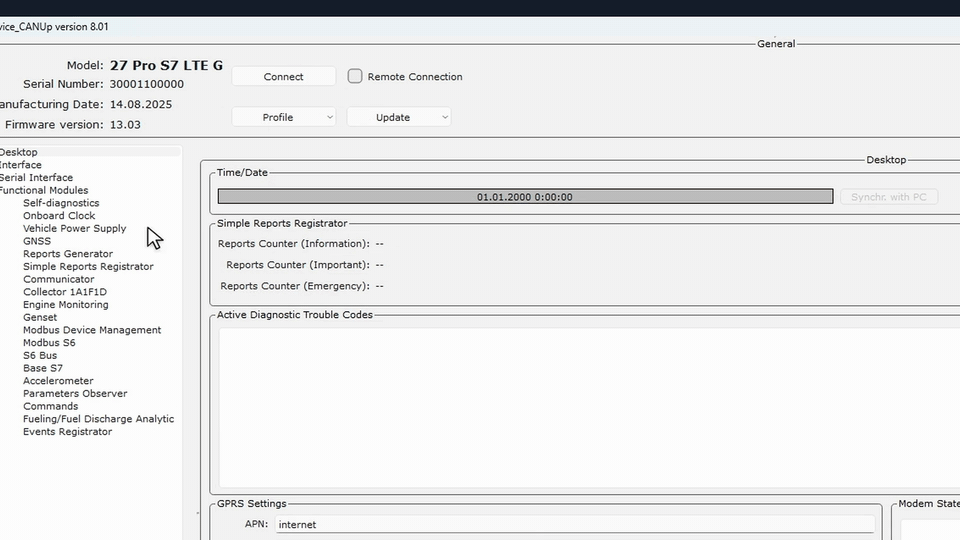960x540 pixels.
Task: Click the Active Diagnostic Trouble Codes list
Action: click(590, 408)
